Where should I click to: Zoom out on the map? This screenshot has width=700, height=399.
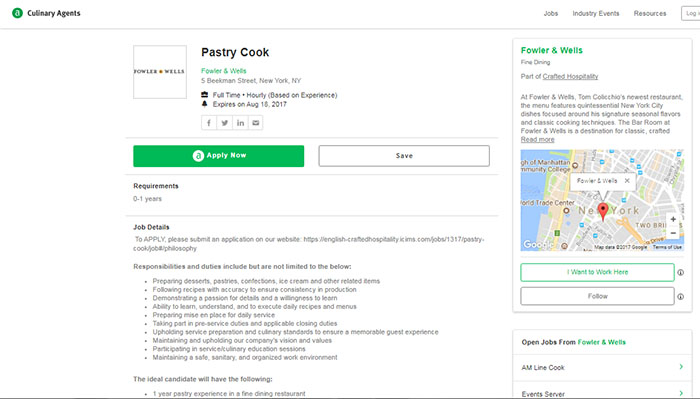pyautogui.click(x=673, y=233)
